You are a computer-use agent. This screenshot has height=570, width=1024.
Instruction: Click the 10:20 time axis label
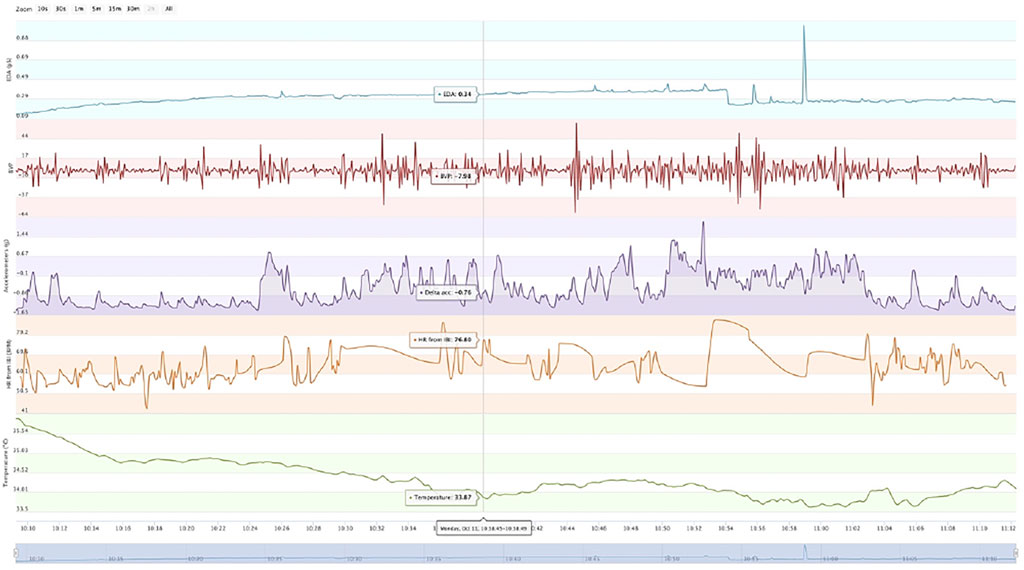(186, 528)
